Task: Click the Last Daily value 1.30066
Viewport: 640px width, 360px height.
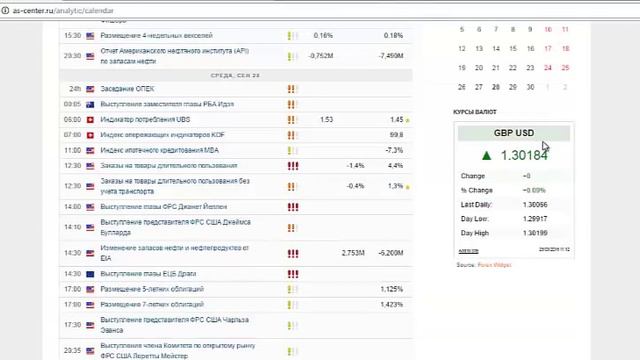Action: [535, 205]
